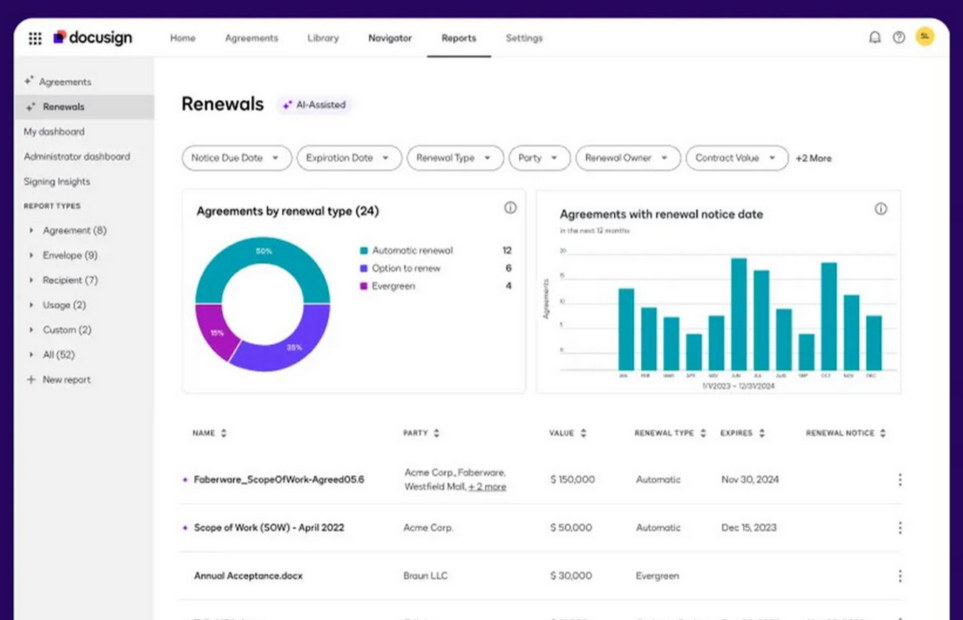Open the Party filter dropdown
This screenshot has height=620, width=963.
pyautogui.click(x=538, y=157)
